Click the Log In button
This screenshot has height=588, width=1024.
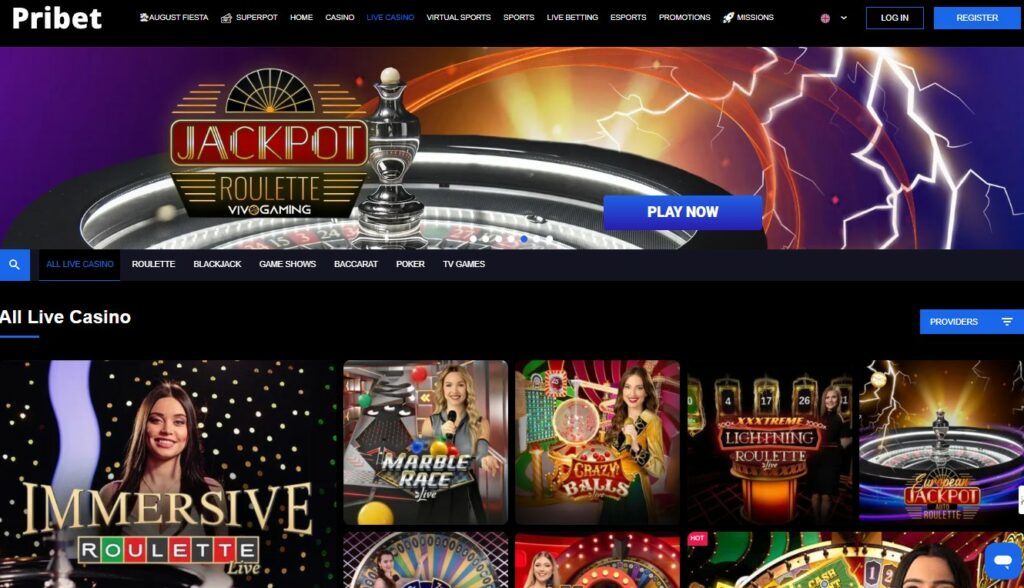click(895, 18)
